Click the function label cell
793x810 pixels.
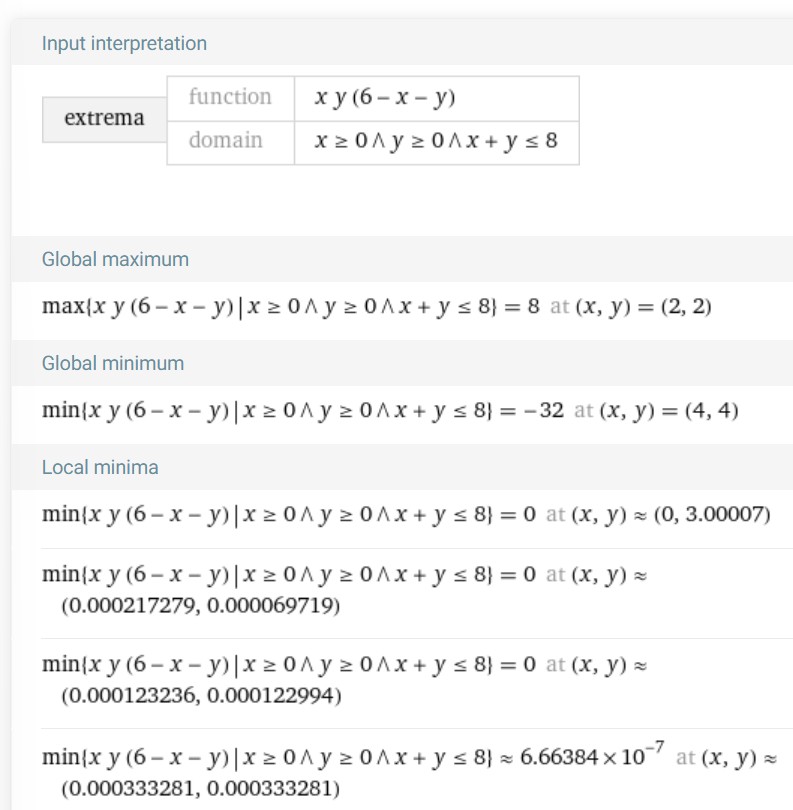230,99
